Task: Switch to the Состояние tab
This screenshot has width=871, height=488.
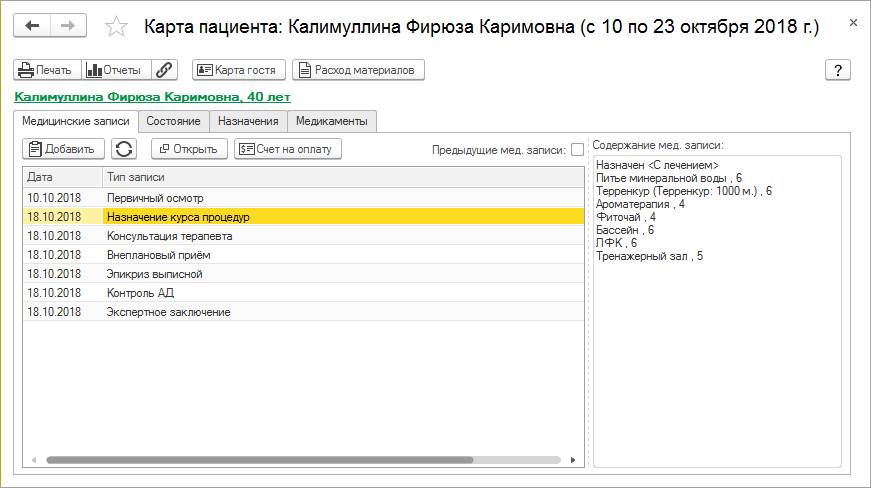Action: pos(173,121)
